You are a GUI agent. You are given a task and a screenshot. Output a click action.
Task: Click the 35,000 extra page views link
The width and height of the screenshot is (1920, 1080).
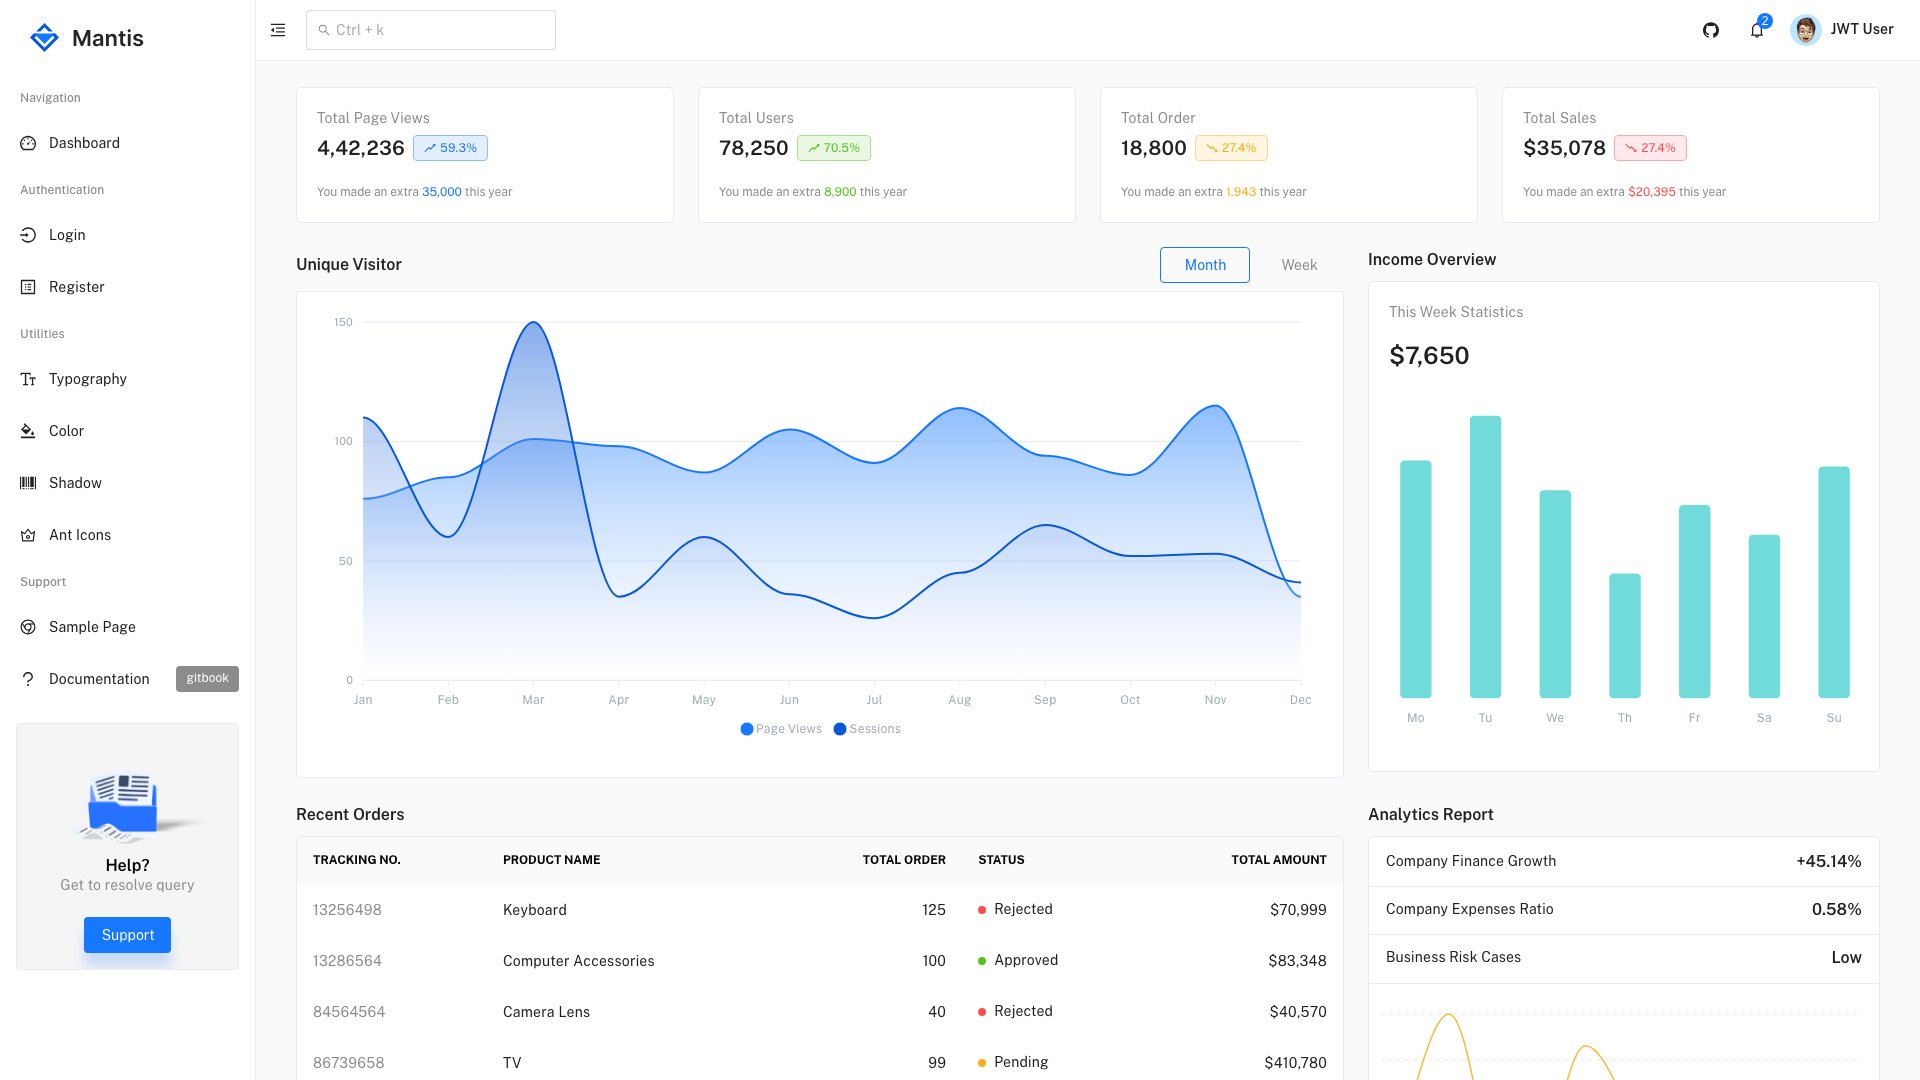click(x=440, y=191)
